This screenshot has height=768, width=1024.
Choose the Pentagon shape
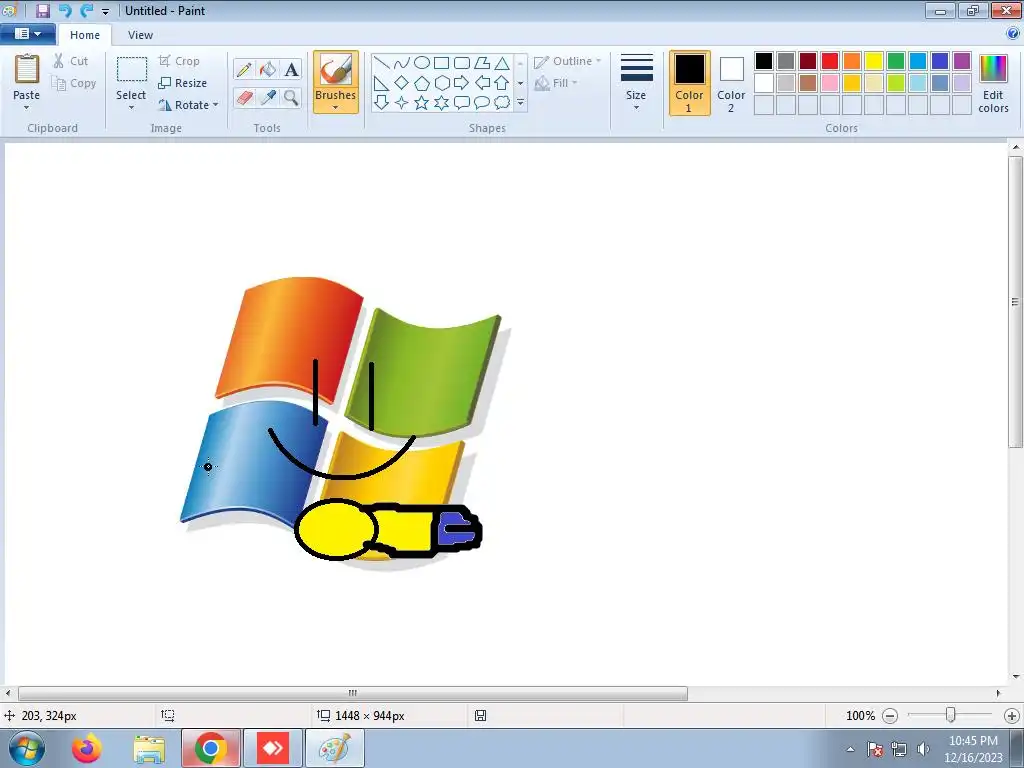422,83
